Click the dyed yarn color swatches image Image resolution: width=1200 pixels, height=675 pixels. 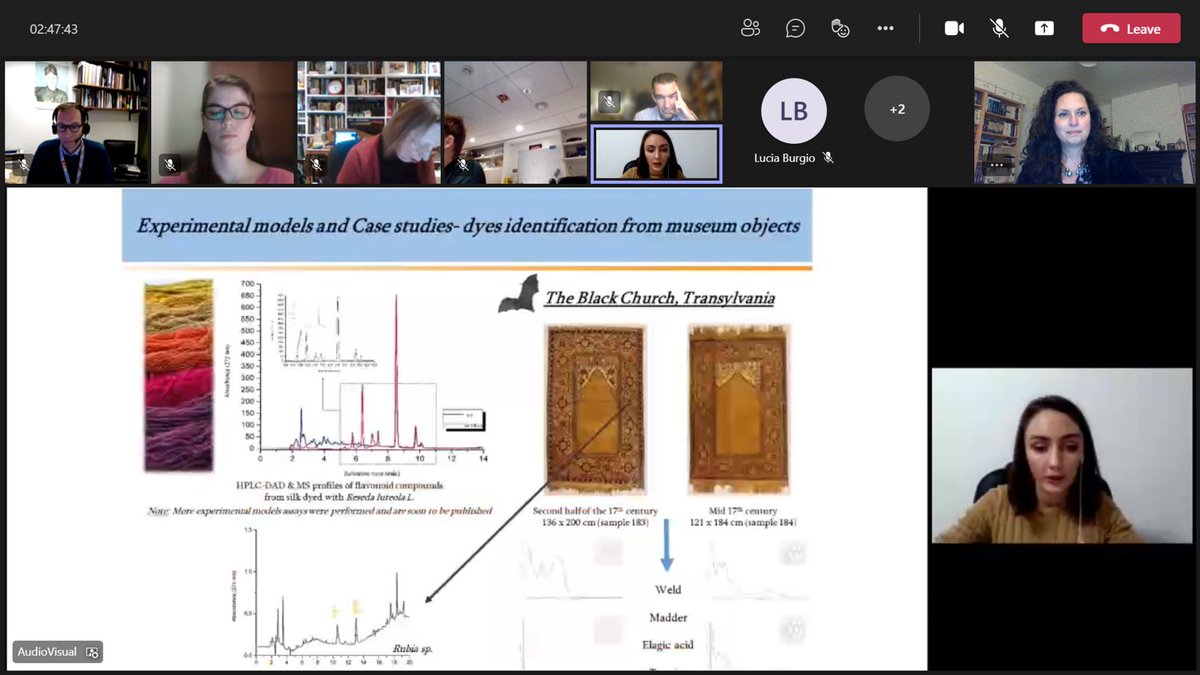(x=178, y=375)
